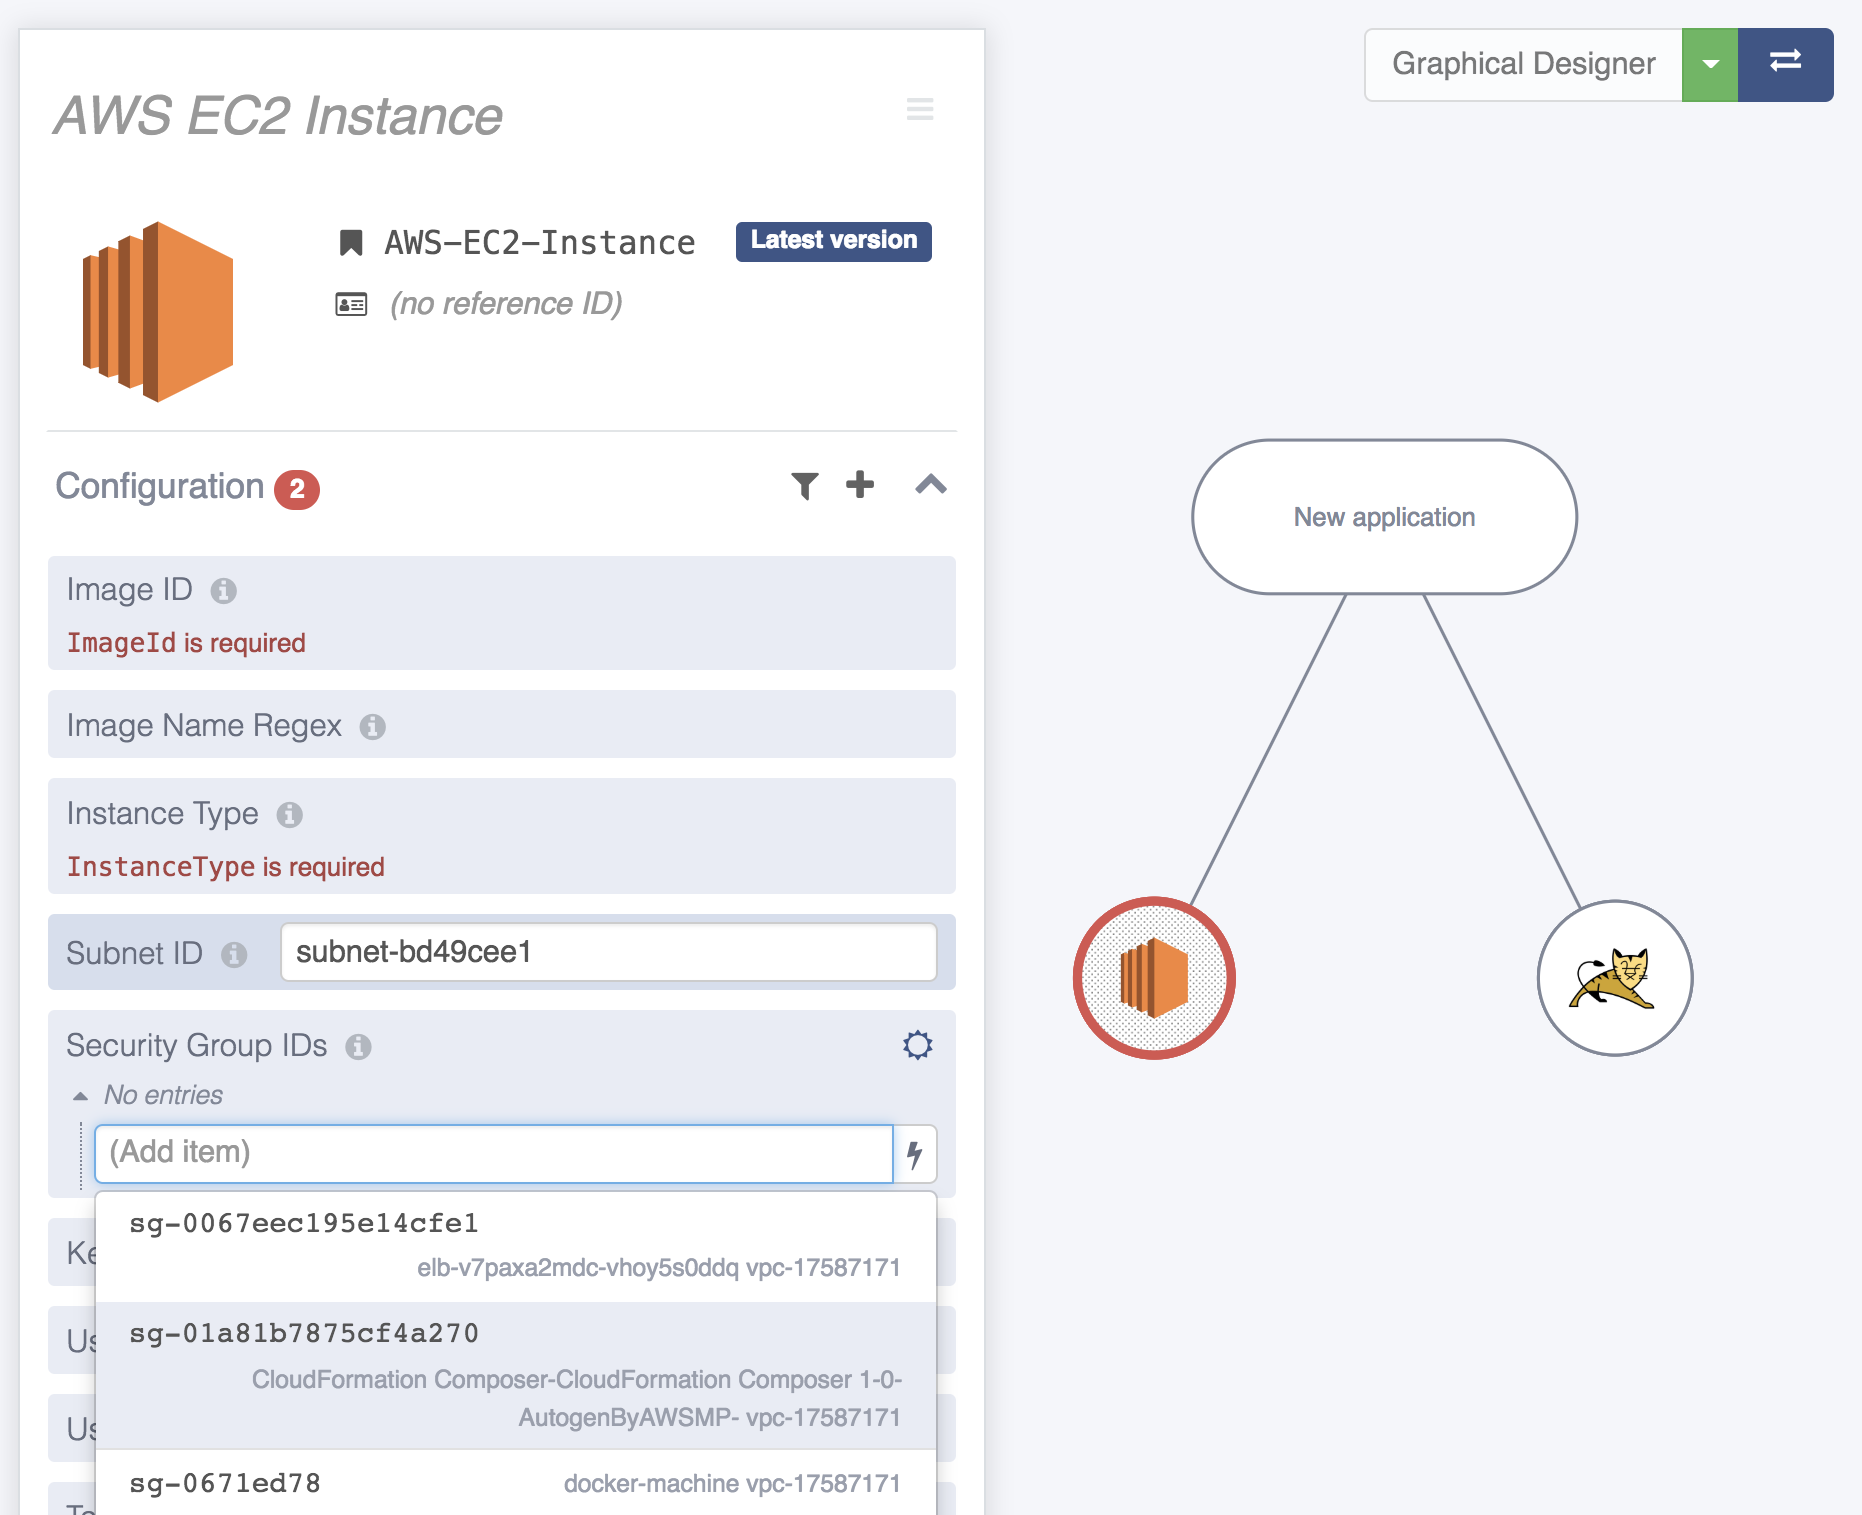Image resolution: width=1862 pixels, height=1515 pixels.
Task: Click the AWS EC2 Instance panel title
Action: point(278,116)
